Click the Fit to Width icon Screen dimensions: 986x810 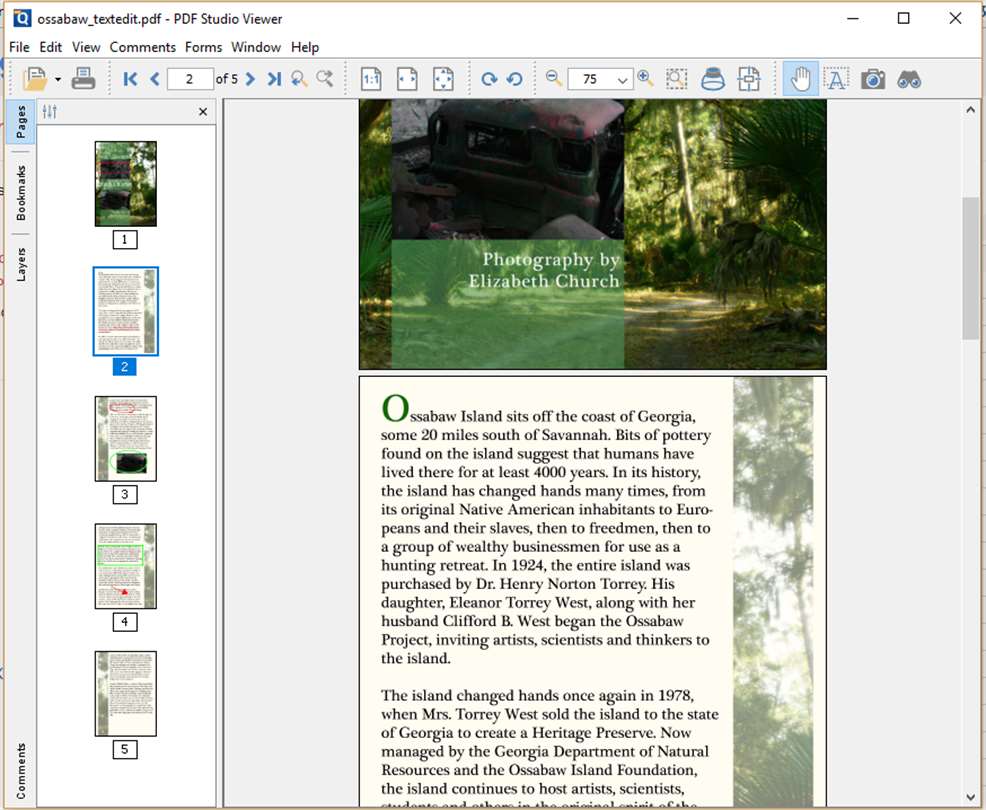coord(407,79)
